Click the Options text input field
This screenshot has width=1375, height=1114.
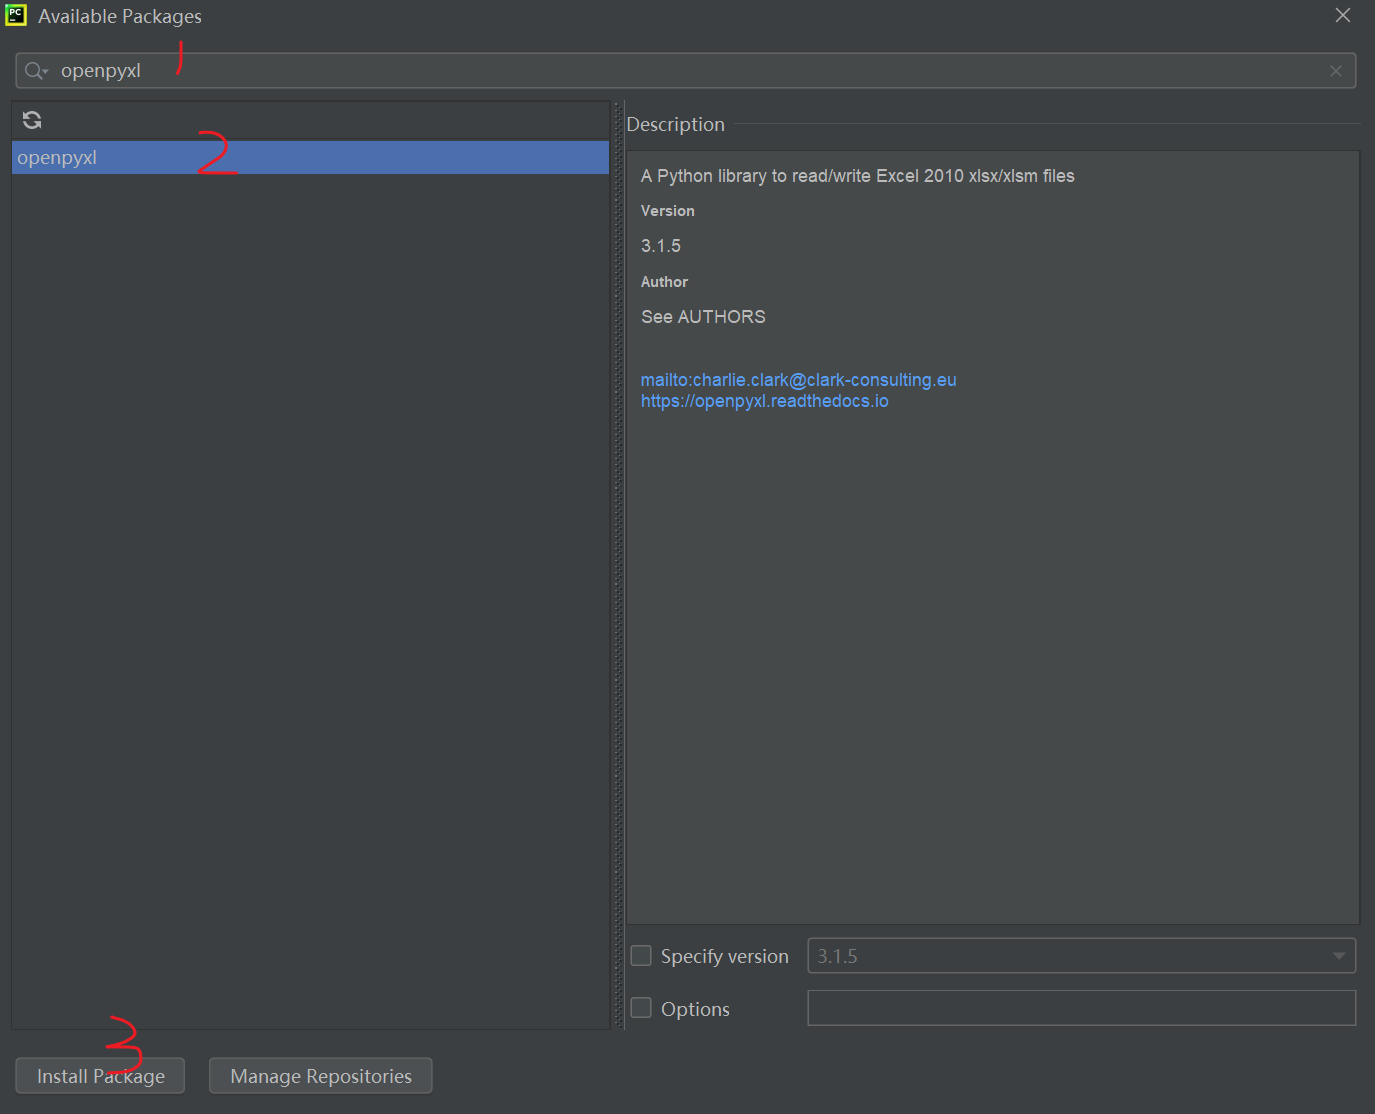tap(1081, 1008)
